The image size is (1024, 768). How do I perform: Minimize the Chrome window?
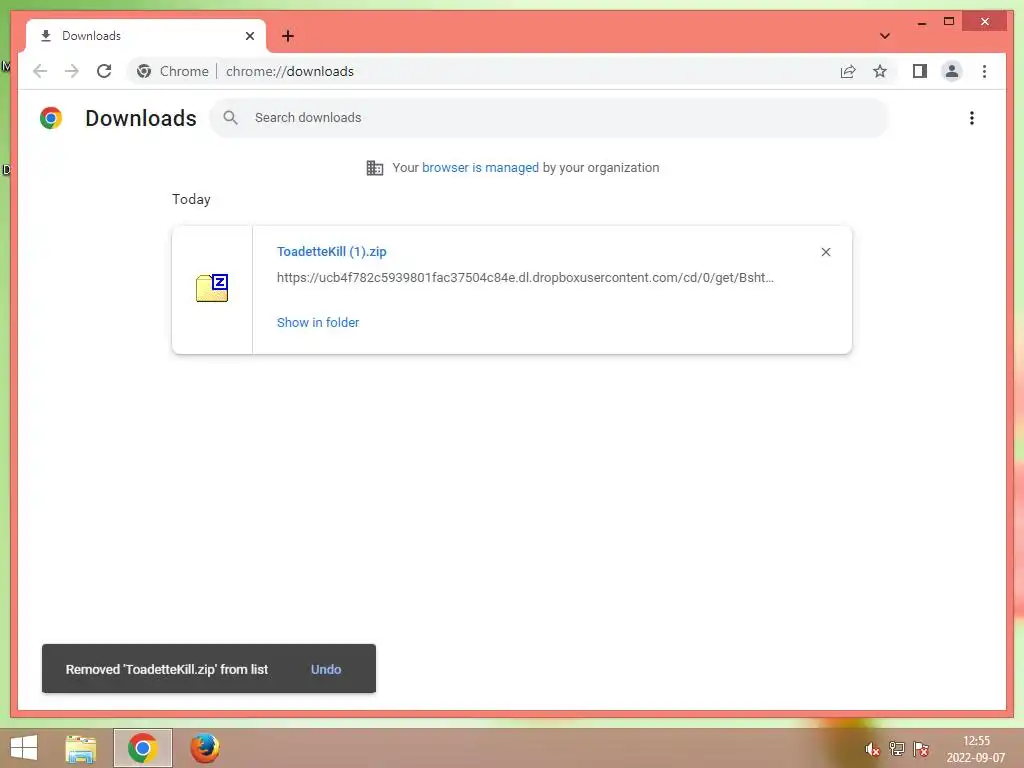click(921, 22)
